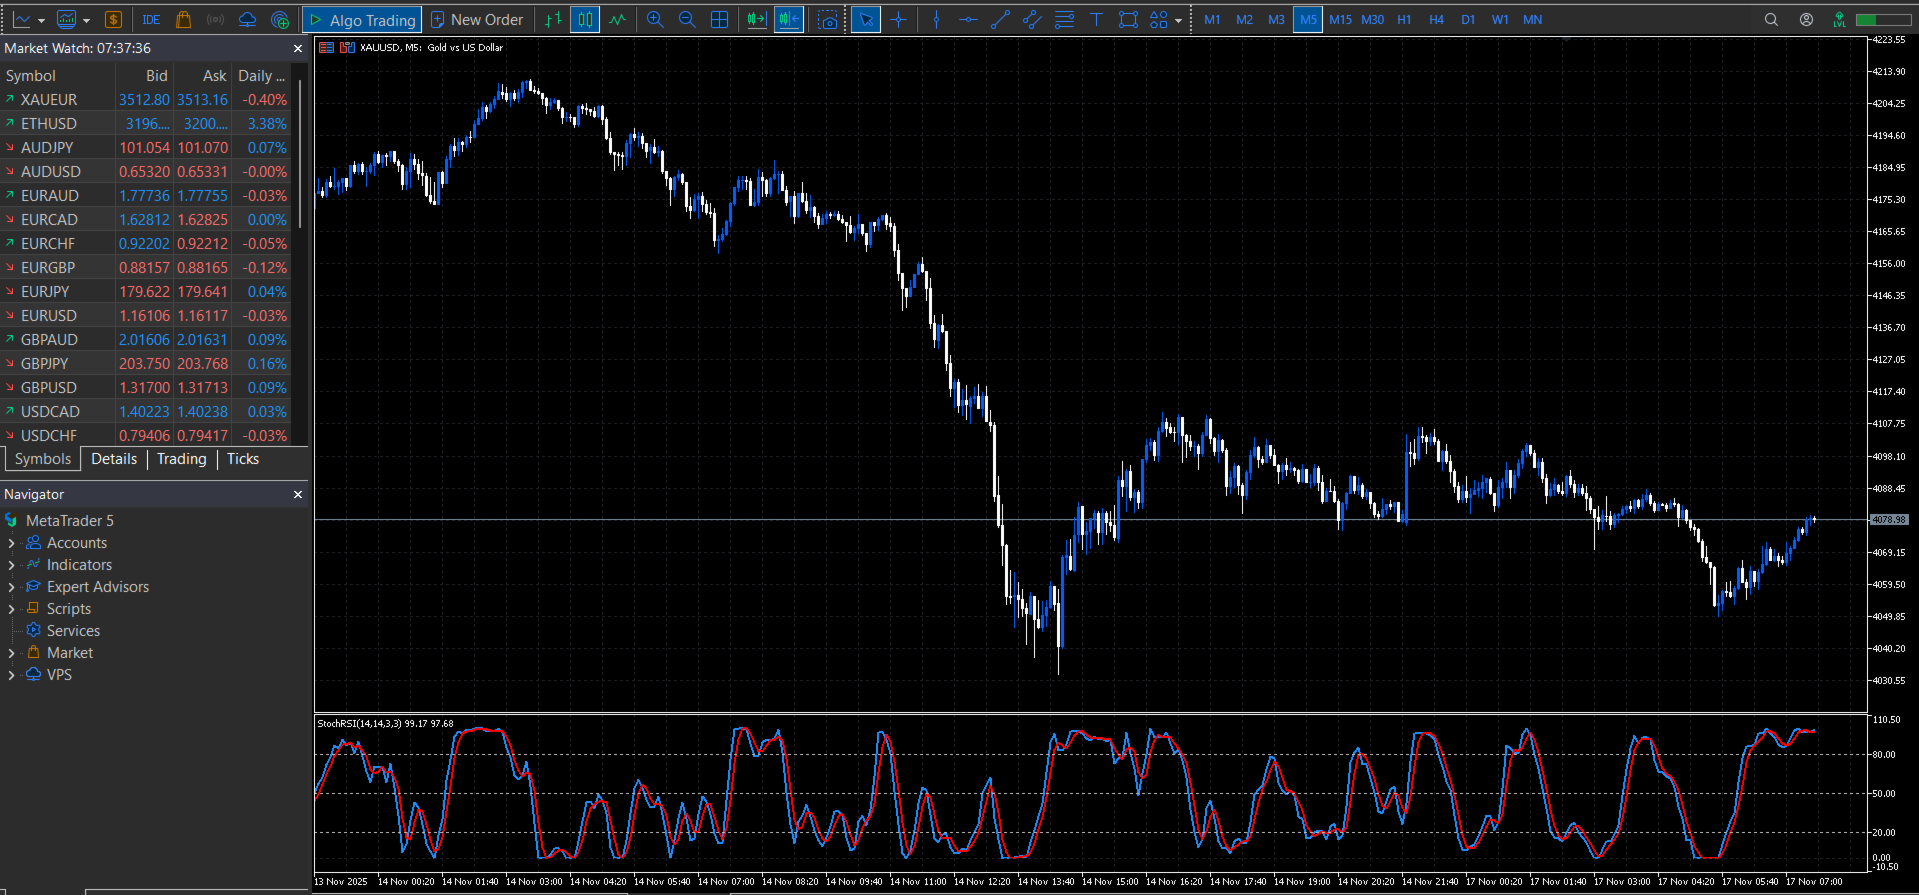
Task: Select the Fibonacci retracement tool
Action: pos(1064,19)
